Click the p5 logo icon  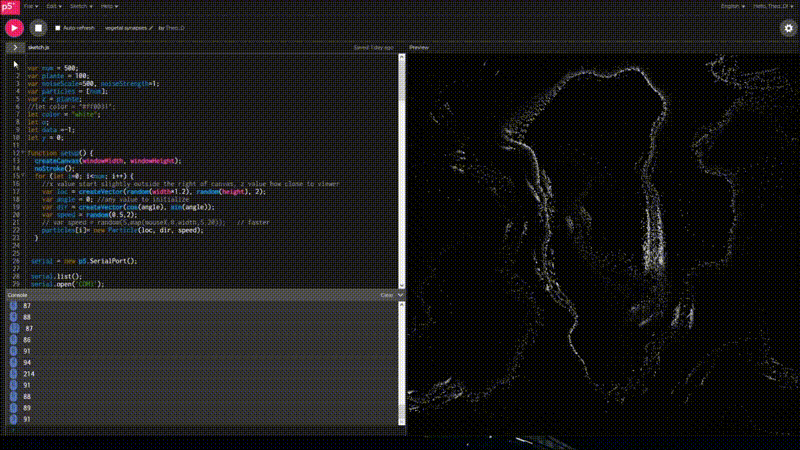8,6
